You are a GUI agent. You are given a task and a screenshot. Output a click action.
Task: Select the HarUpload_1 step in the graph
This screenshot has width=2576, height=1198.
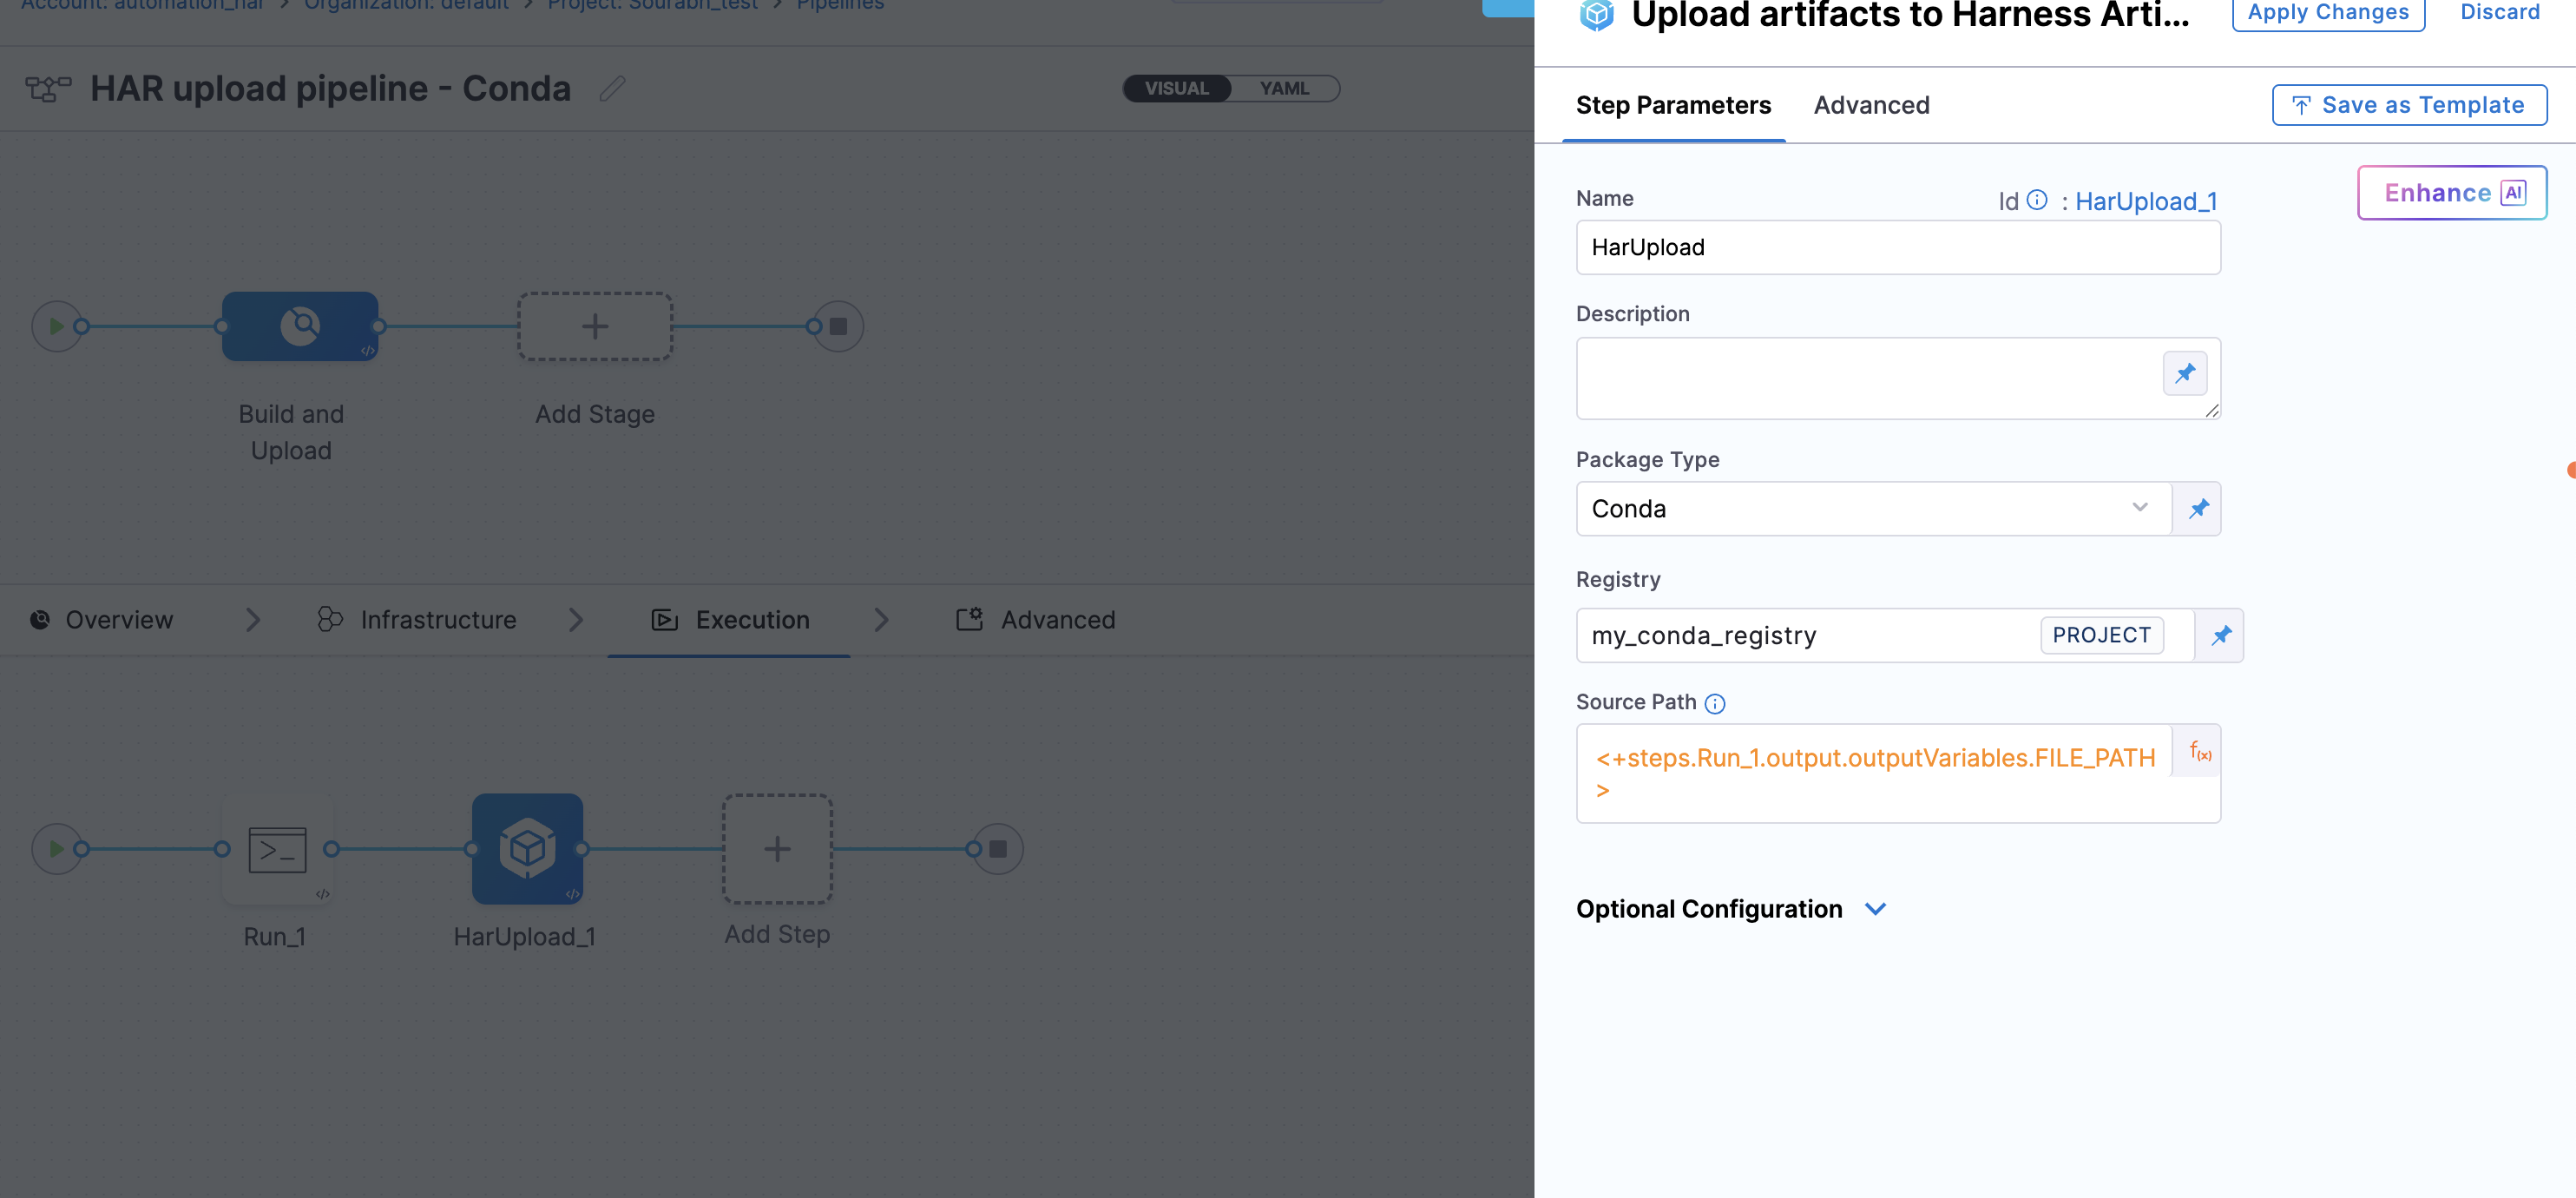(527, 849)
